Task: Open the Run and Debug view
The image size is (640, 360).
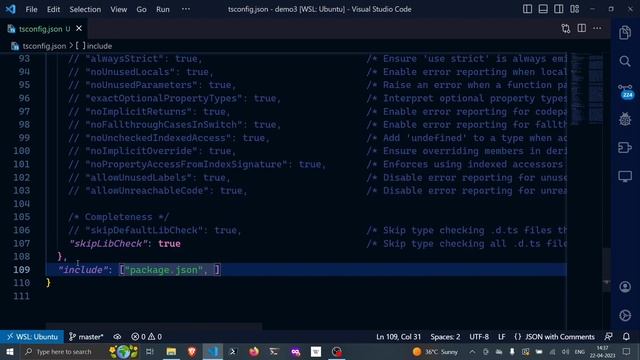Action: 625,119
